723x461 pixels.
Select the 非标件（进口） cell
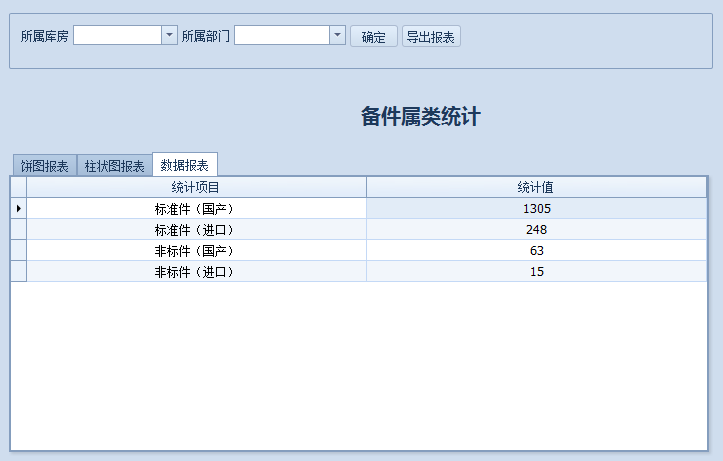click(196, 272)
